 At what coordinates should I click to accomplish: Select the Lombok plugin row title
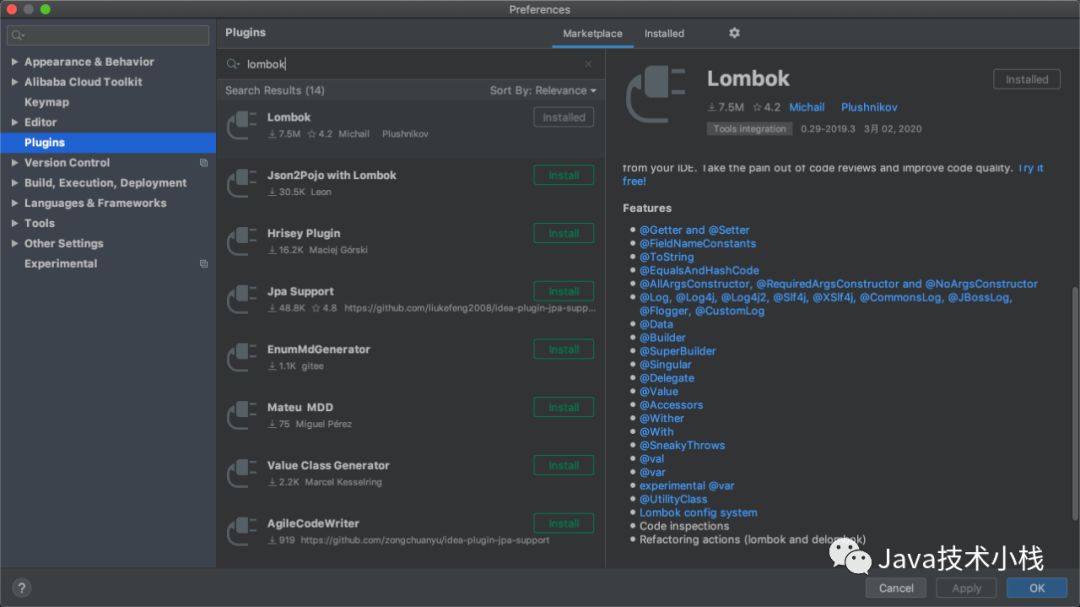pos(289,117)
